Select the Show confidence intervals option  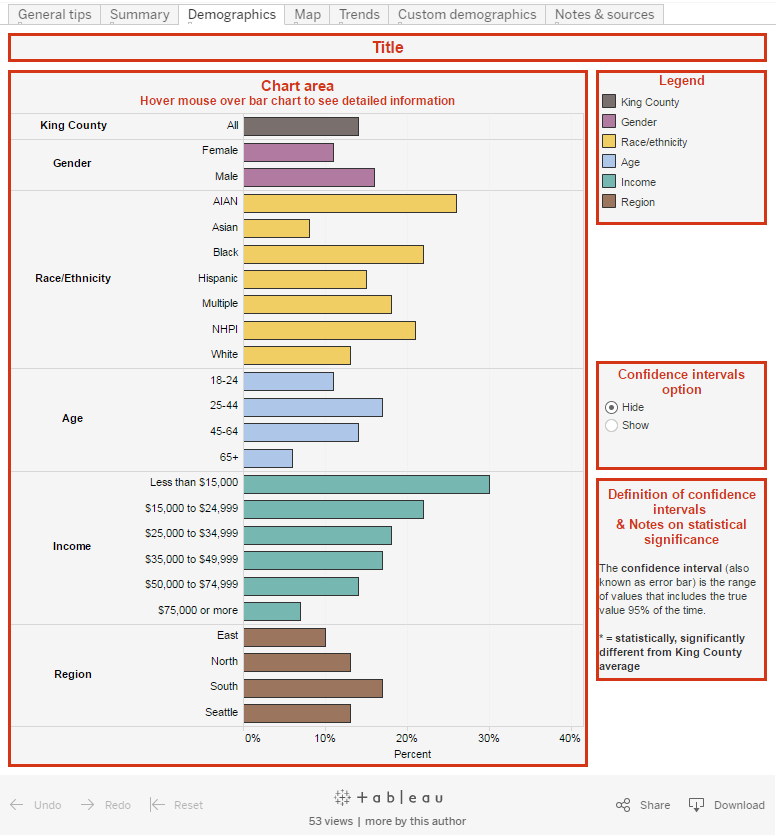click(x=612, y=426)
